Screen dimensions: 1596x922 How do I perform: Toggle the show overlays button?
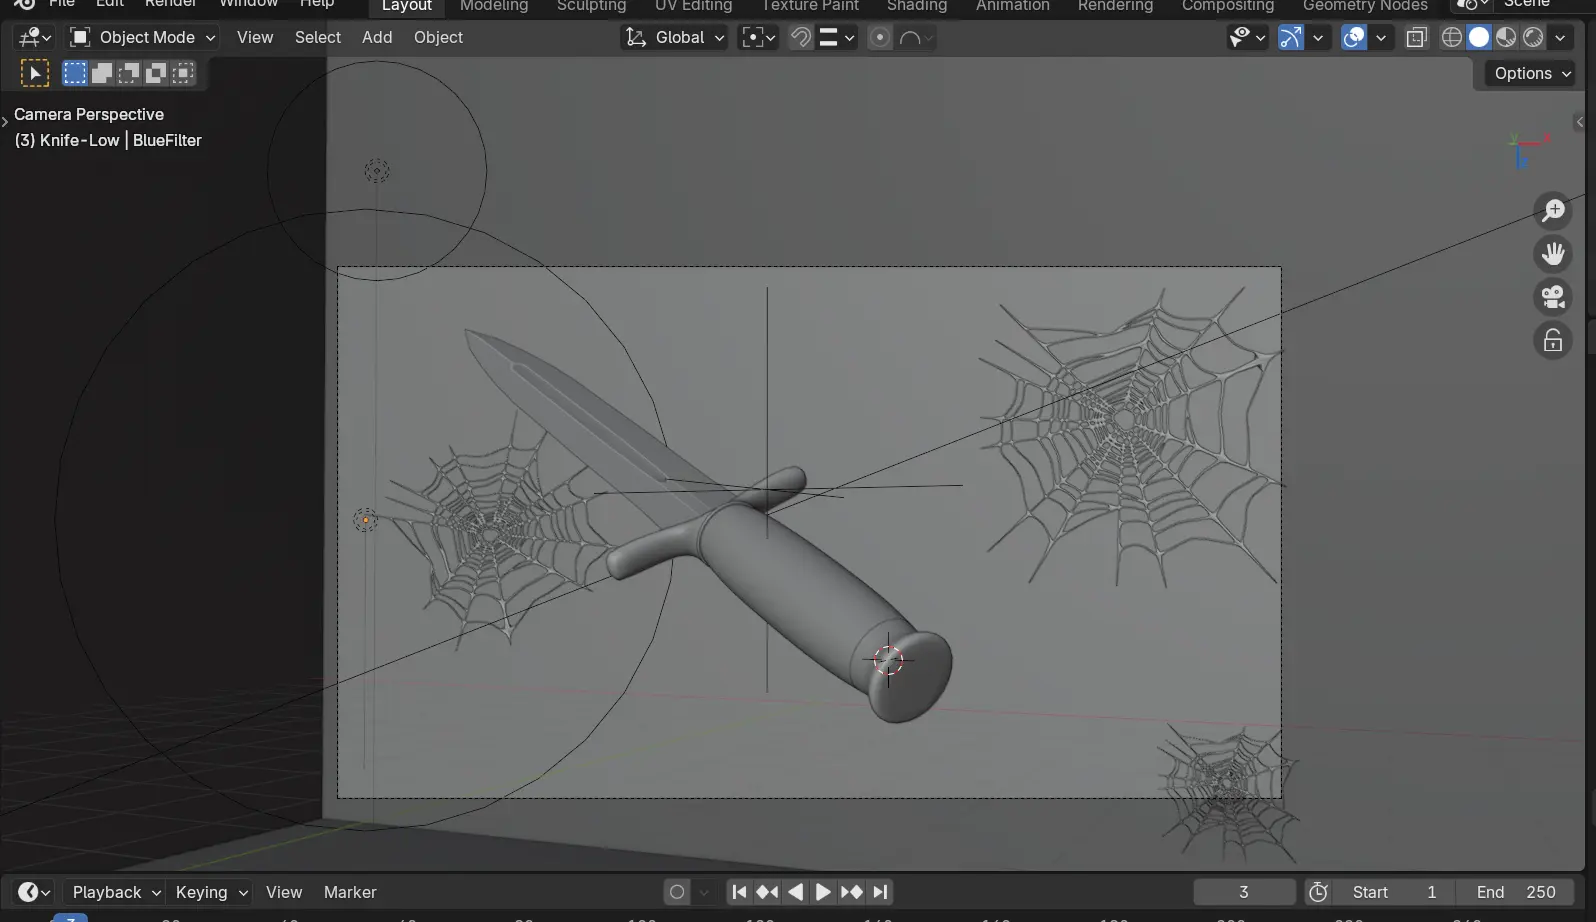click(x=1354, y=38)
